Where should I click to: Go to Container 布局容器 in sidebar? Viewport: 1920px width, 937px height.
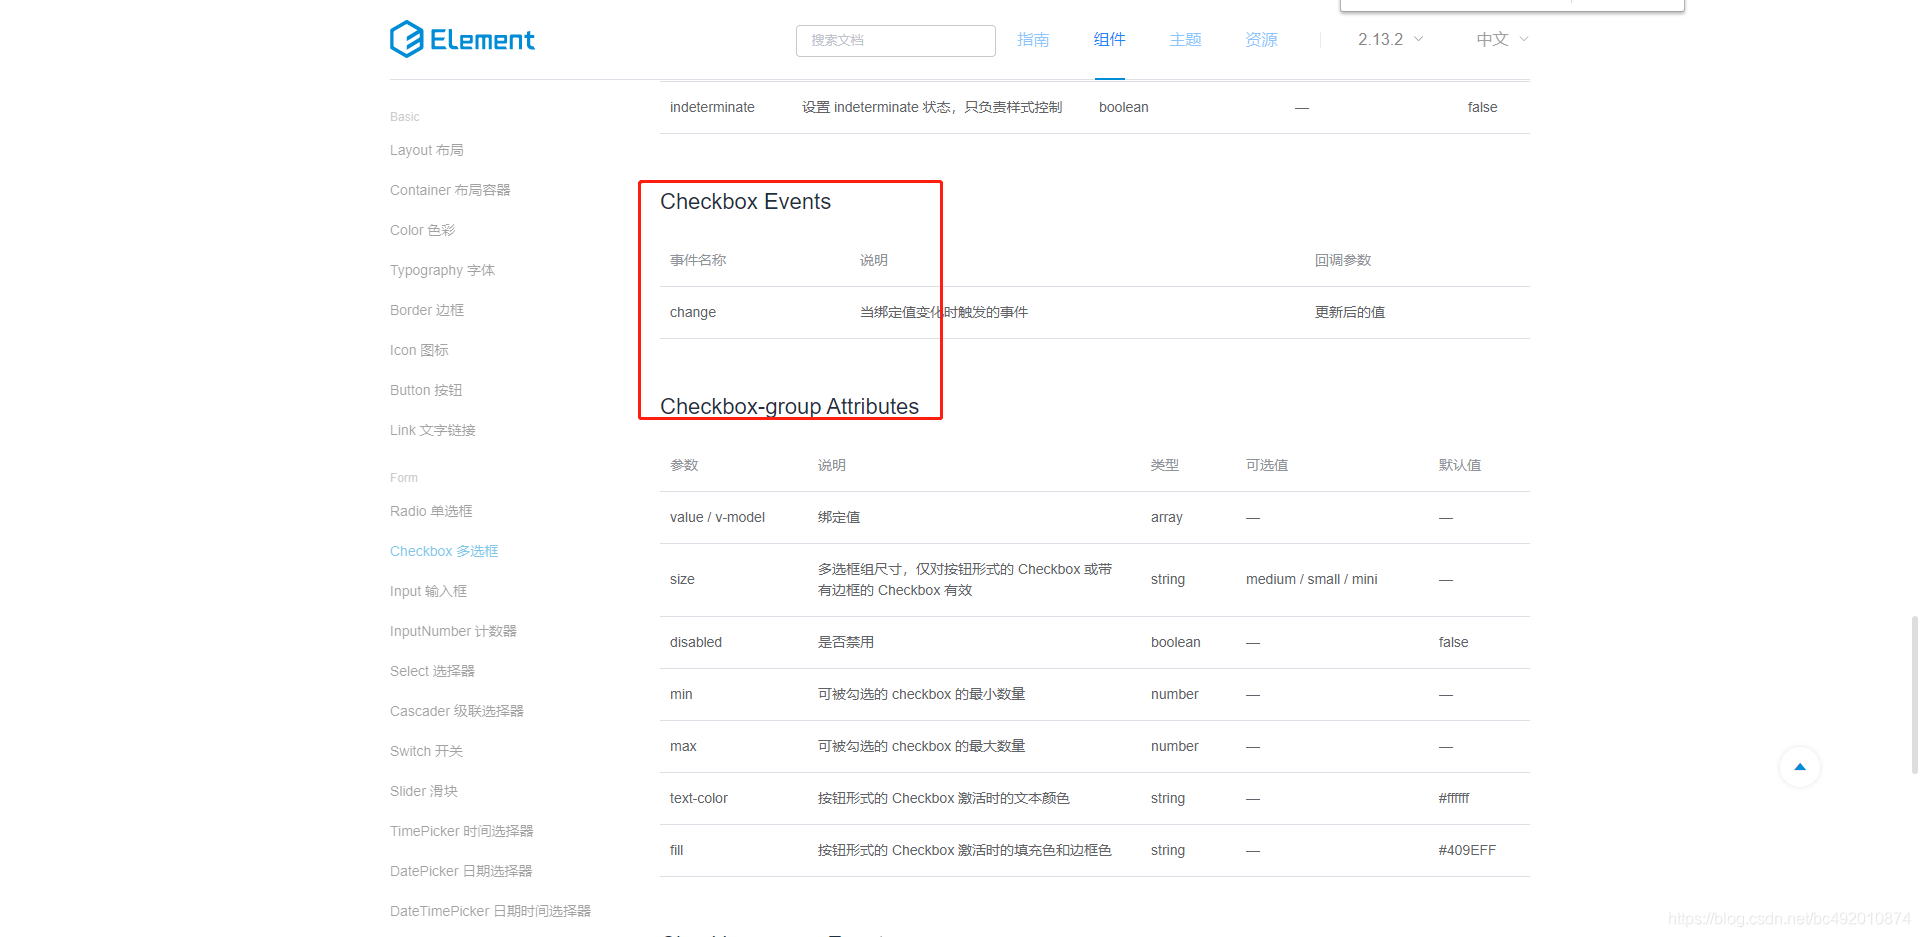(450, 190)
